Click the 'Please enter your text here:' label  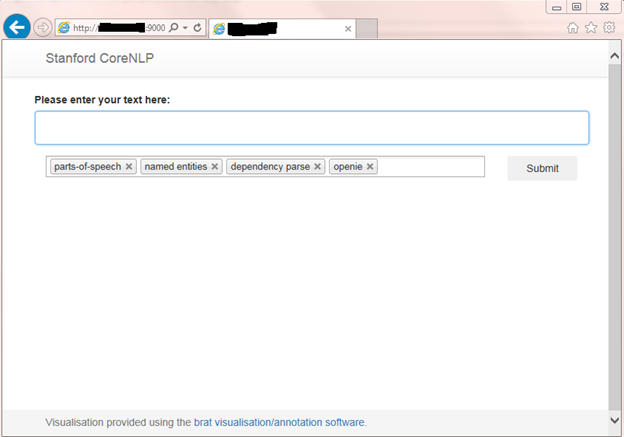pyautogui.click(x=102, y=100)
